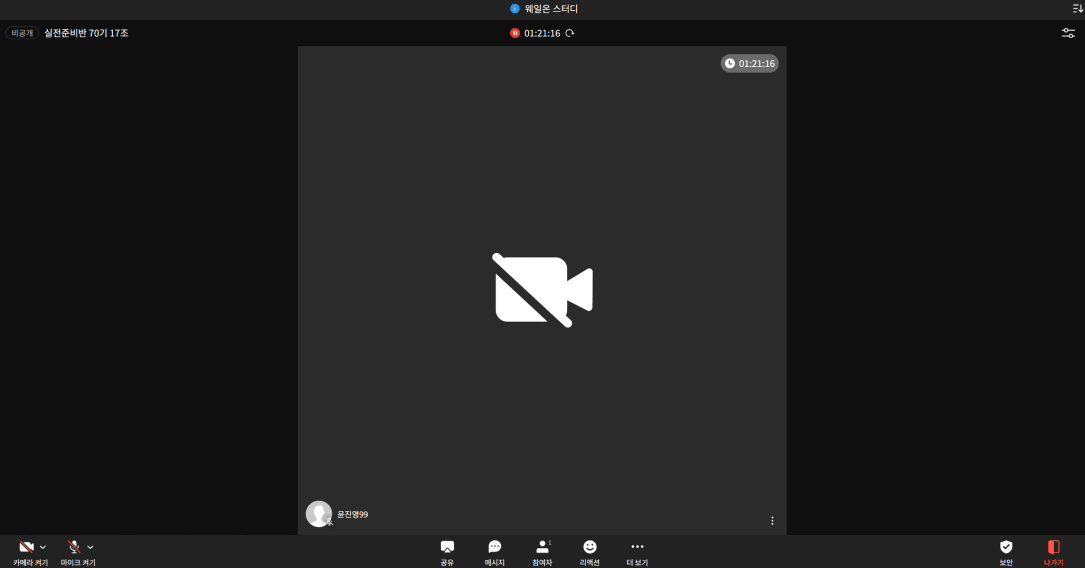The image size is (1085, 568).
Task: Click the top center recording time 01:21:16
Action: (x=542, y=33)
